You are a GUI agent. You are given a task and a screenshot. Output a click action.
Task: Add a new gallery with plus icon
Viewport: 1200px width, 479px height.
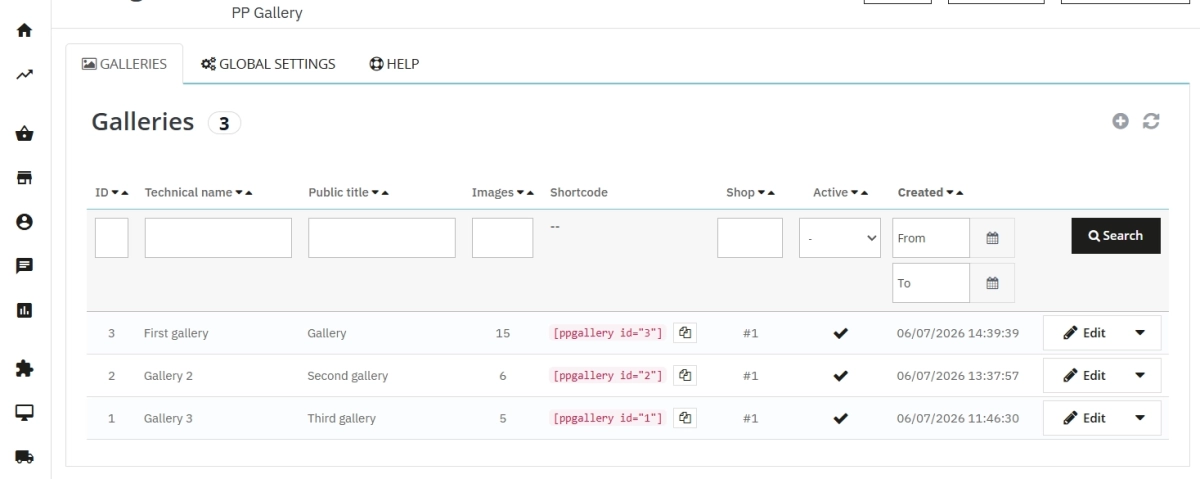point(1121,121)
